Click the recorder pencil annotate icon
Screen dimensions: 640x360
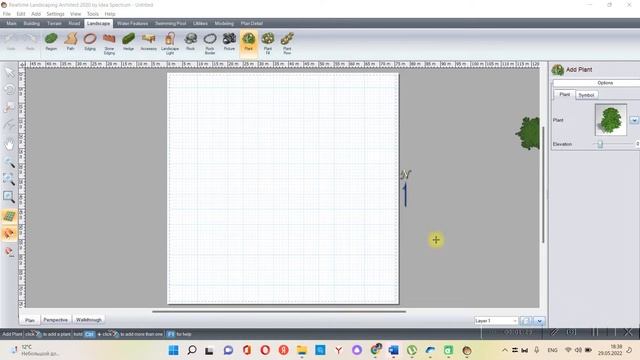point(554,332)
